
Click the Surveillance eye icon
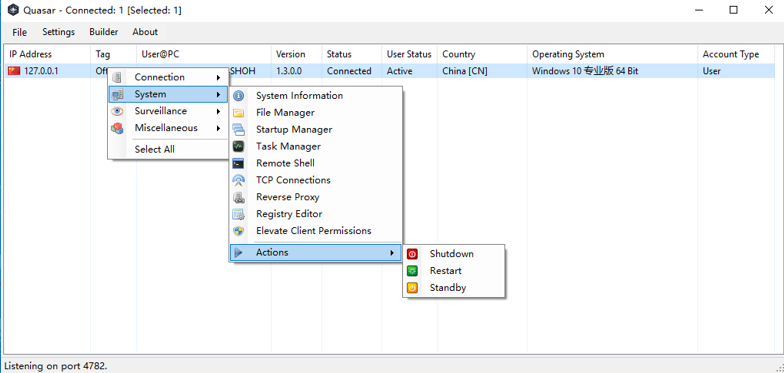tap(117, 111)
